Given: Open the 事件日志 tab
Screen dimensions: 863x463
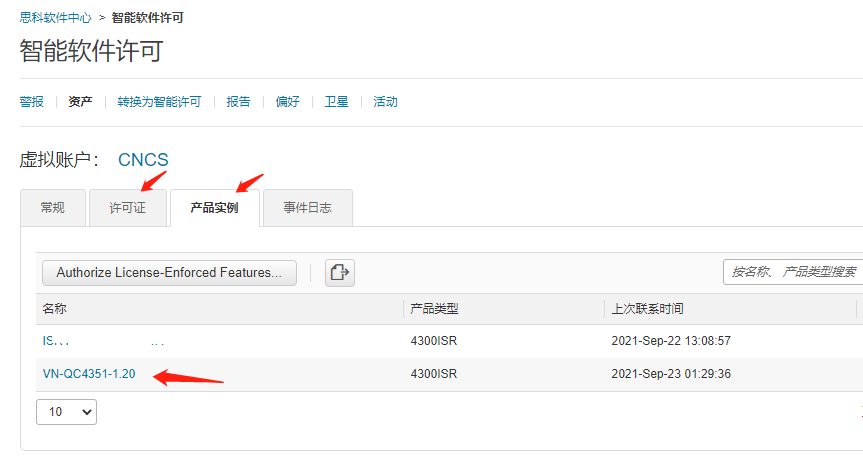Looking at the screenshot, I should 307,208.
